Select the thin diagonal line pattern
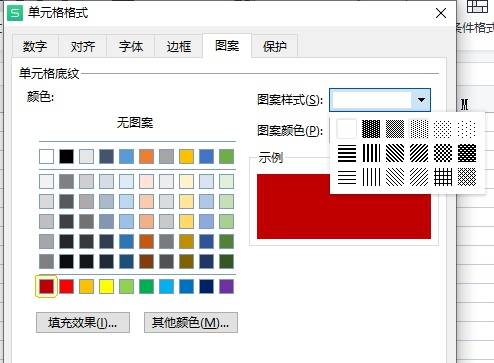Image resolution: width=494 pixels, height=363 pixels. tap(419, 177)
